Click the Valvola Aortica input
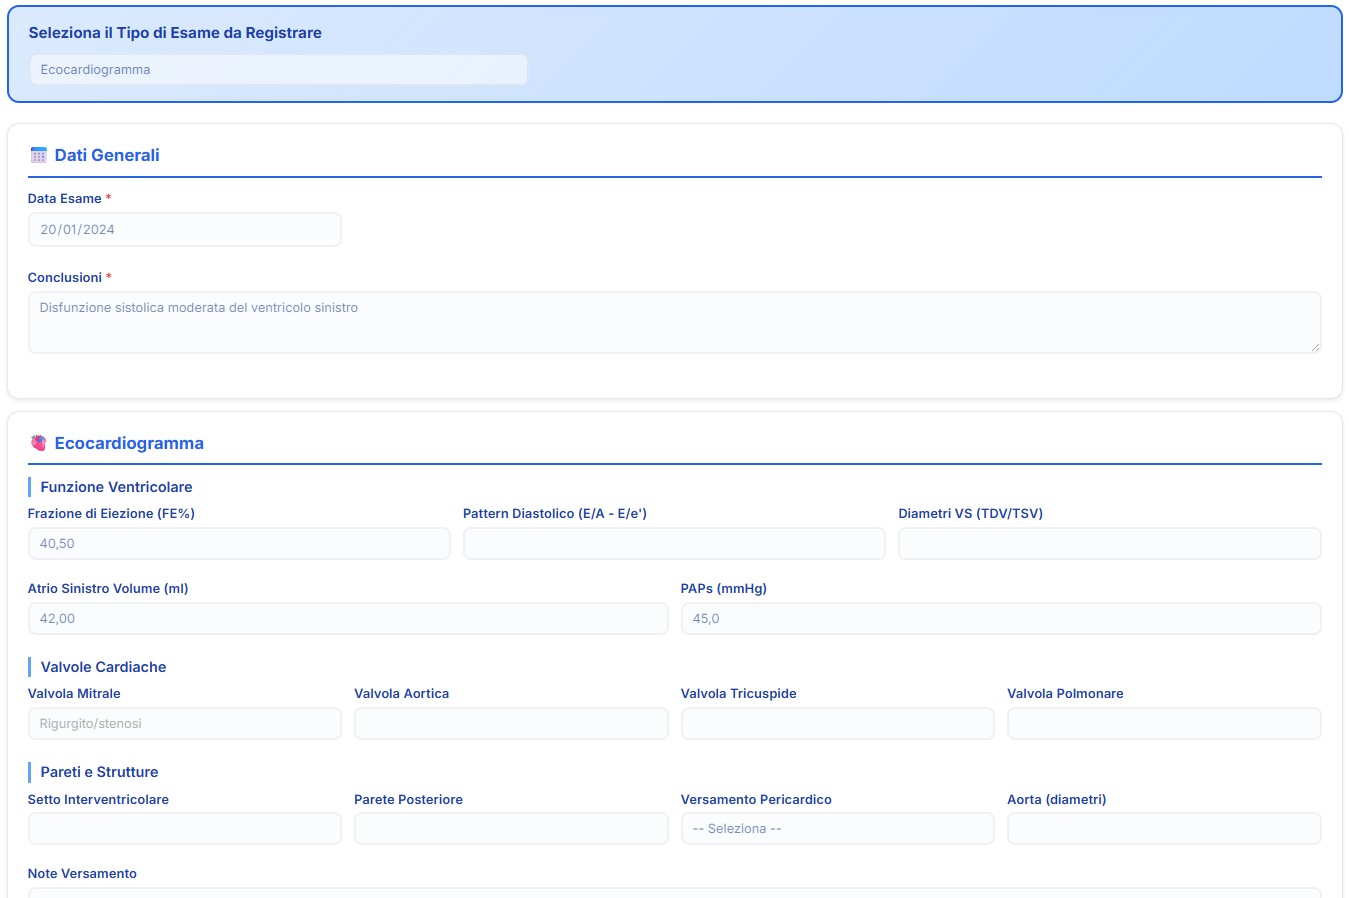Viewport: 1349px width, 898px height. click(511, 724)
